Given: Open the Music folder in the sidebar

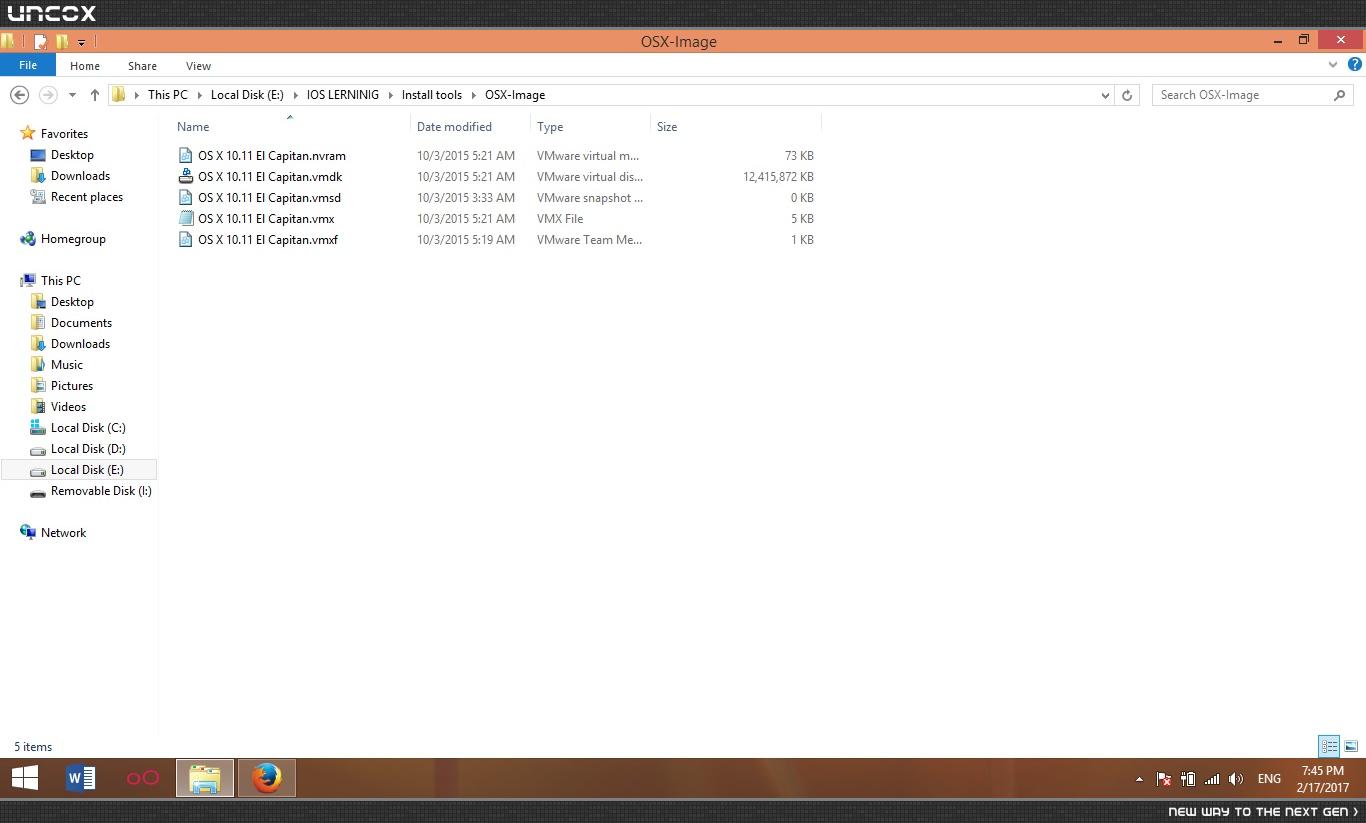Looking at the screenshot, I should [x=67, y=365].
